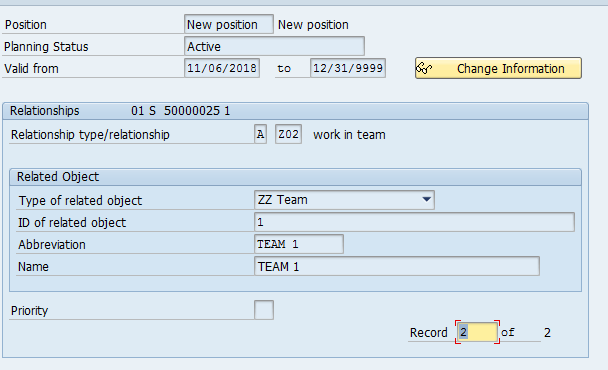Click the total record count after of
Image resolution: width=608 pixels, height=370 pixels.
547,332
